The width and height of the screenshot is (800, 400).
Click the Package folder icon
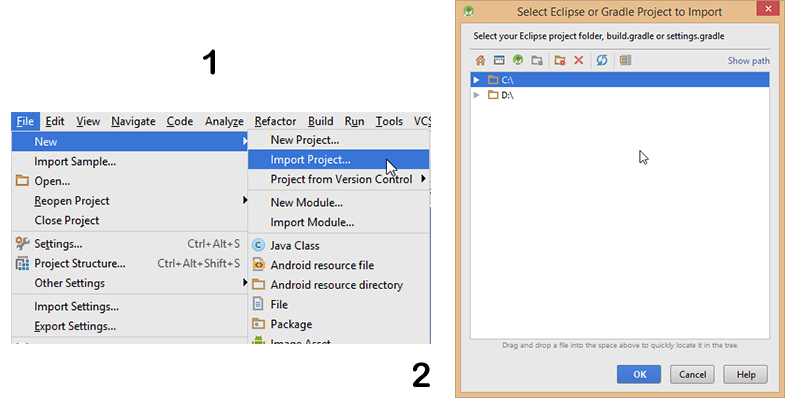(x=259, y=324)
